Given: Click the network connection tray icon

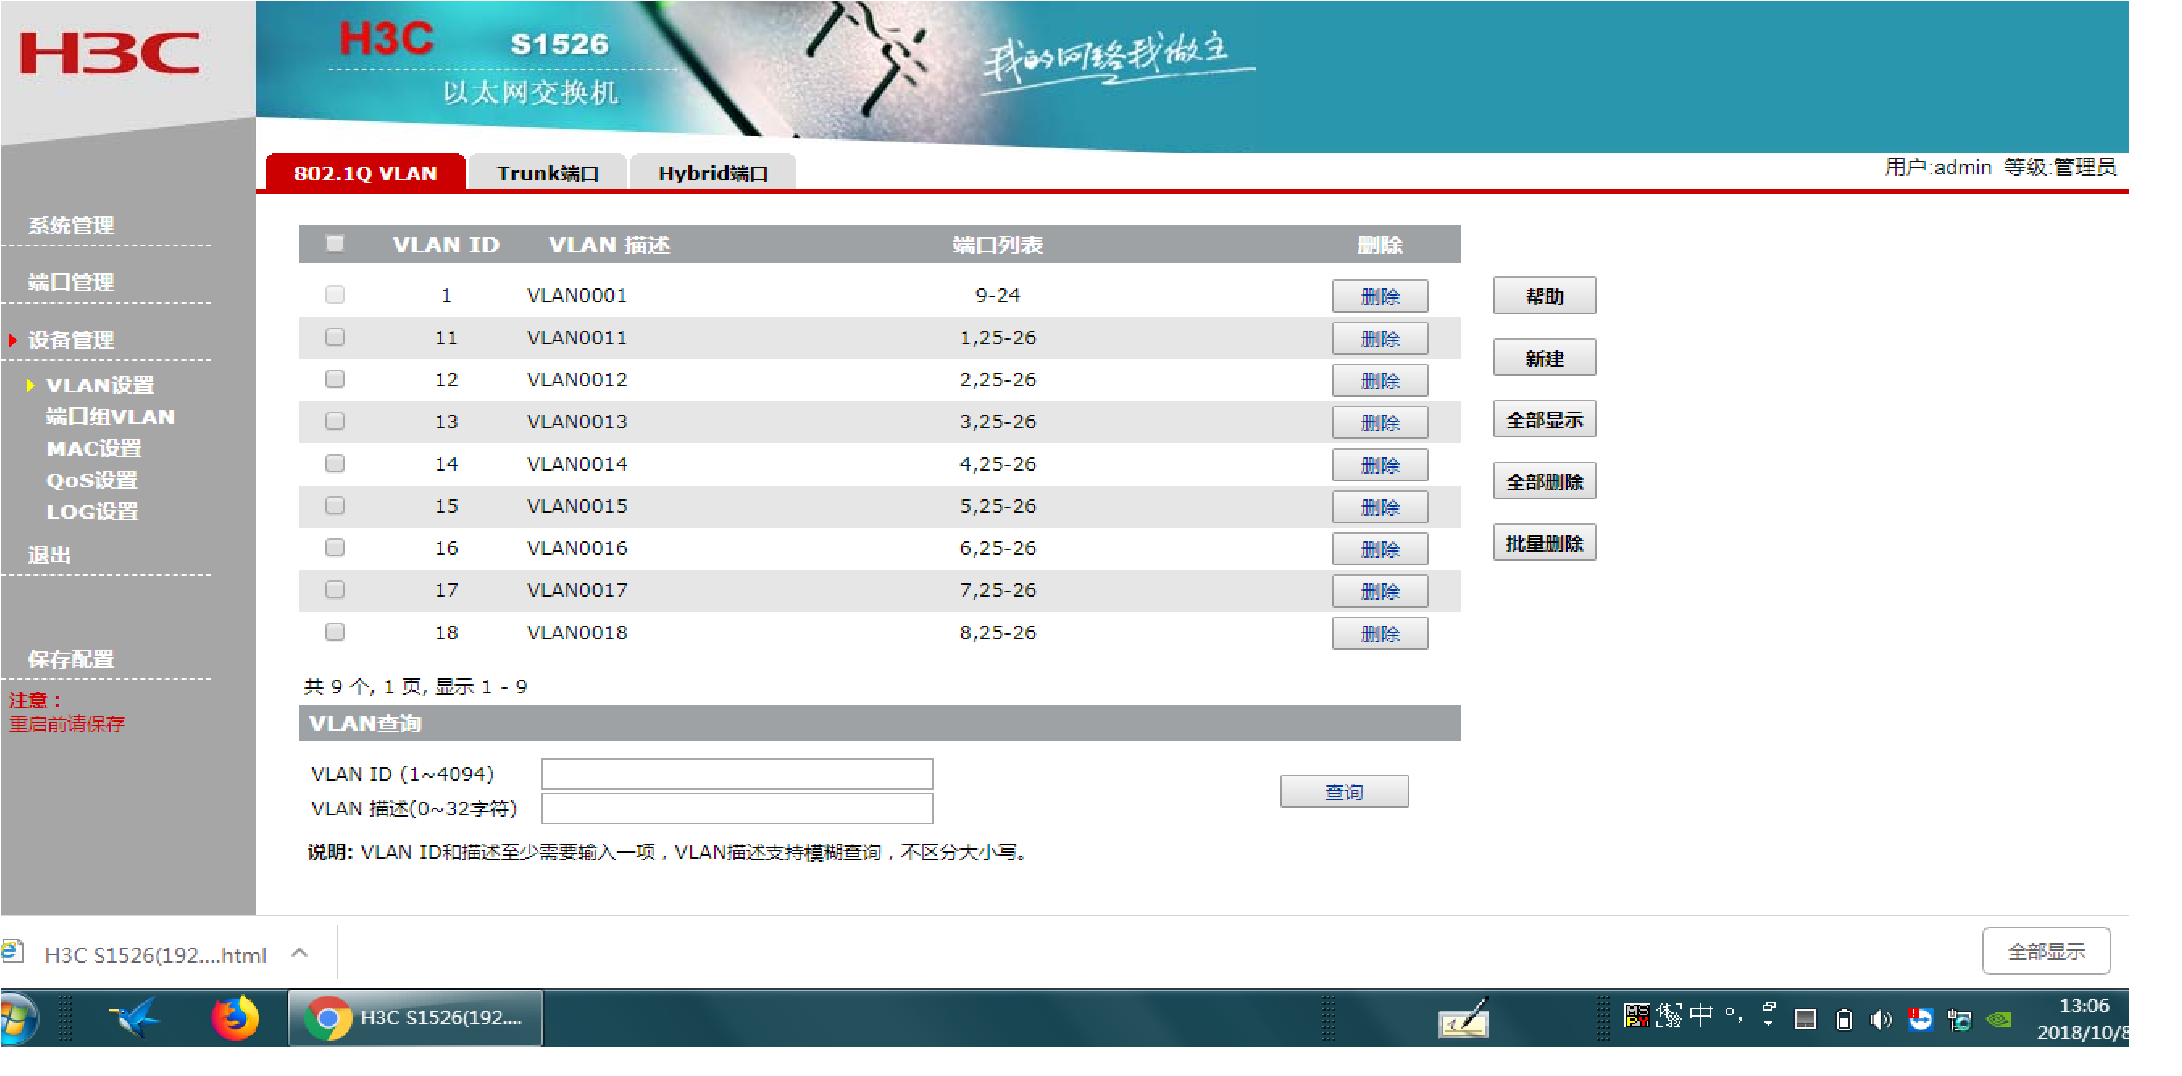Looking at the screenshot, I should (x=1959, y=1019).
